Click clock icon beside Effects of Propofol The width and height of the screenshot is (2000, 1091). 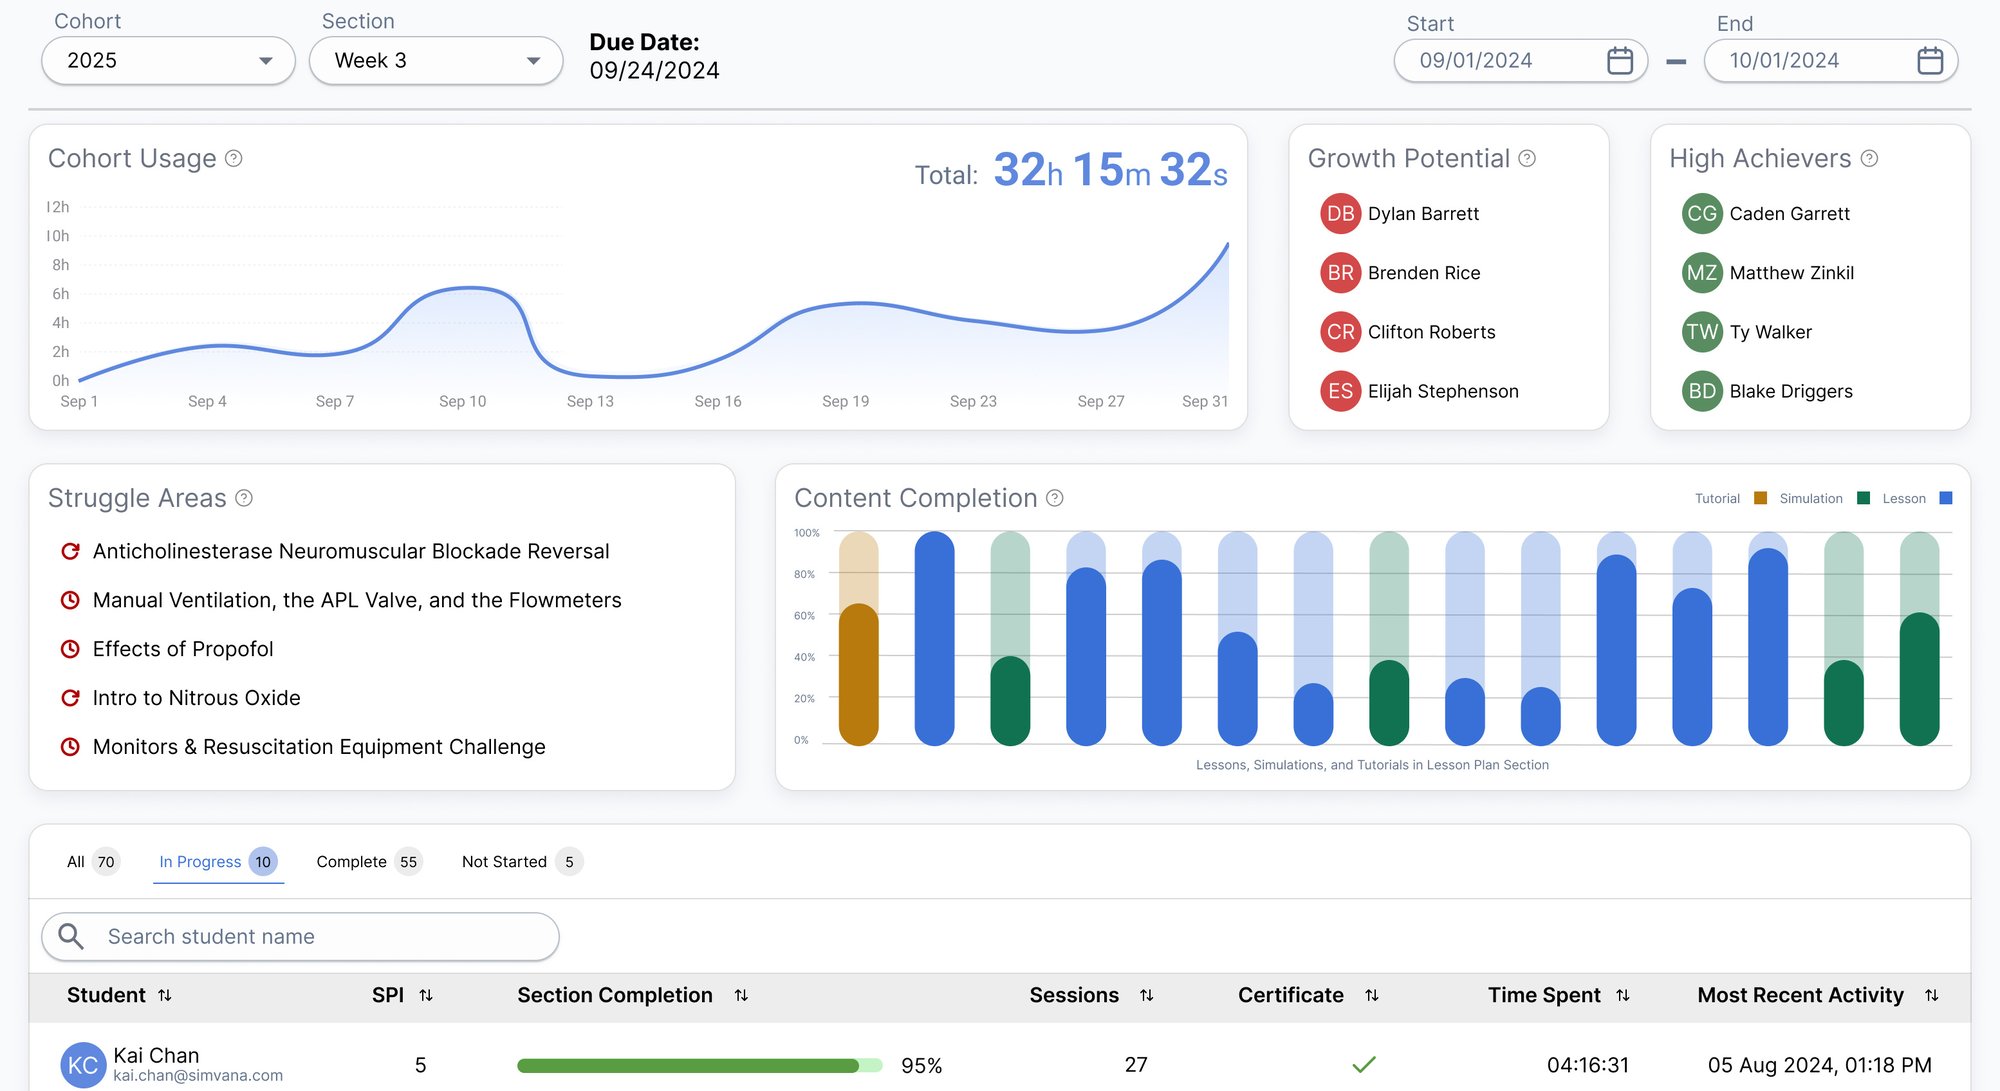click(70, 649)
